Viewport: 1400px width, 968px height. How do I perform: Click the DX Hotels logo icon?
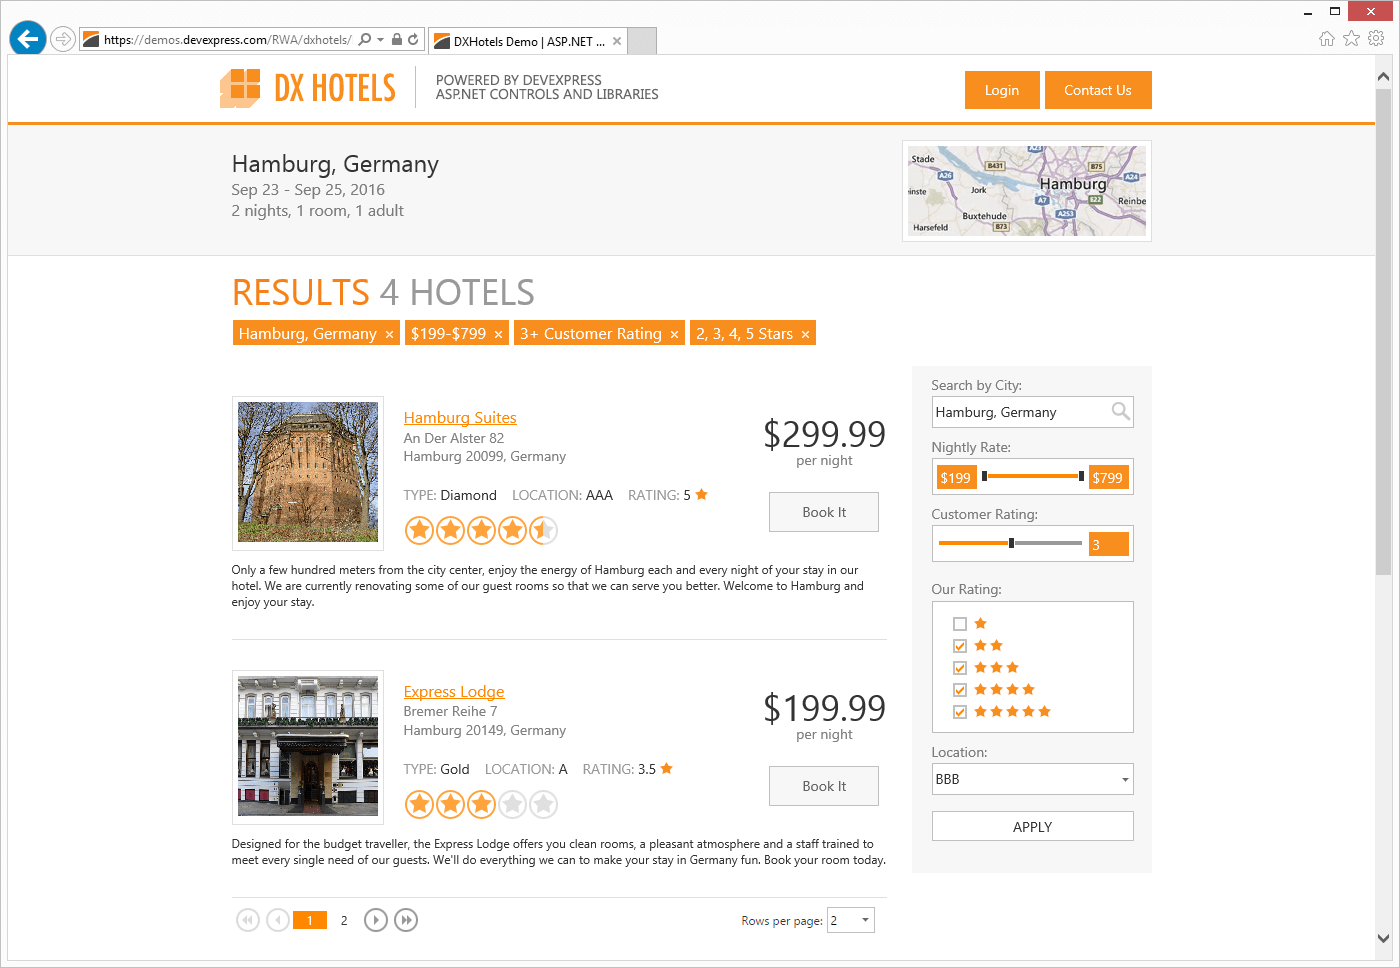pyautogui.click(x=240, y=88)
